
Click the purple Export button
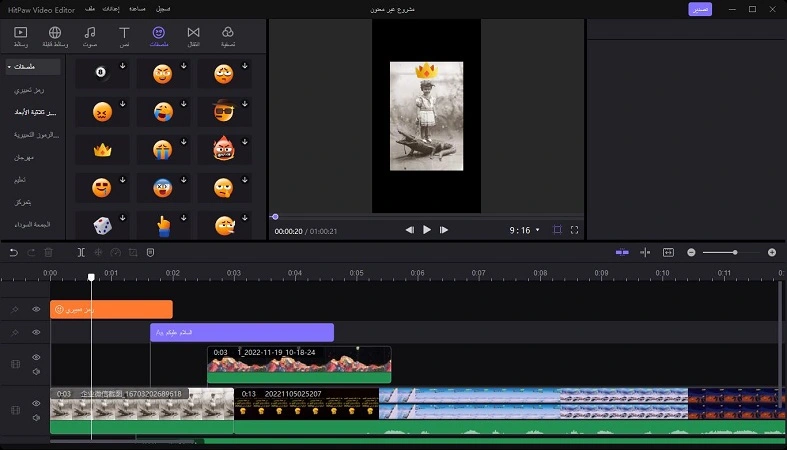tap(700, 9)
